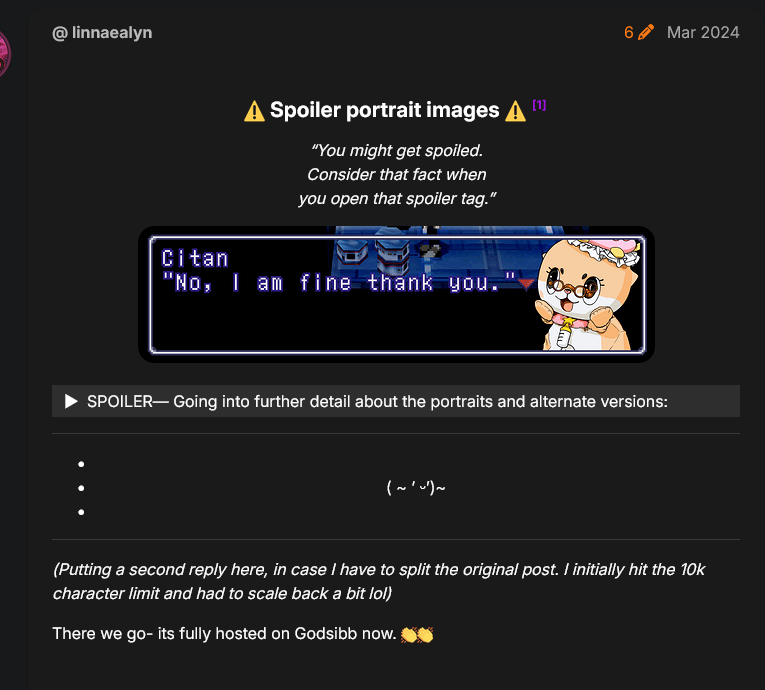Click the first empty bullet point

coord(81,464)
